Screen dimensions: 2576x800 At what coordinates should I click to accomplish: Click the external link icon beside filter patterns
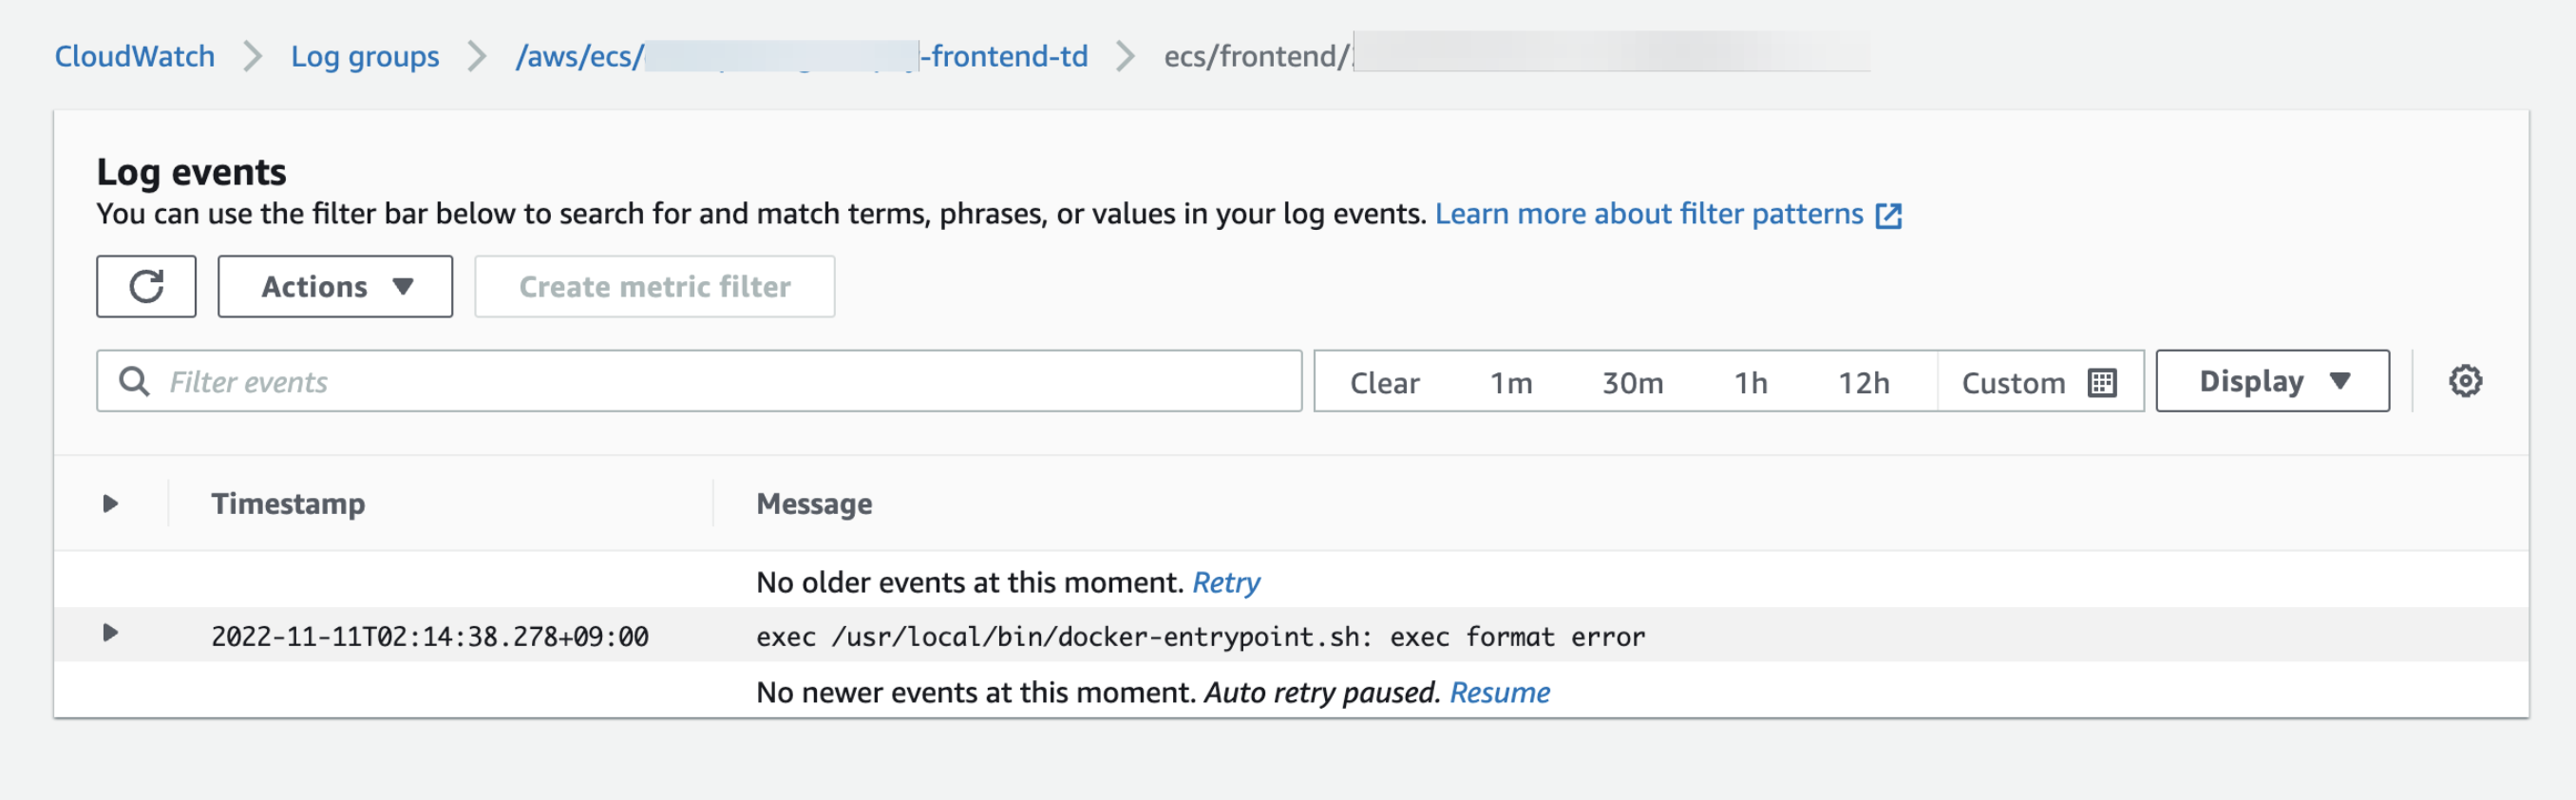[1888, 215]
